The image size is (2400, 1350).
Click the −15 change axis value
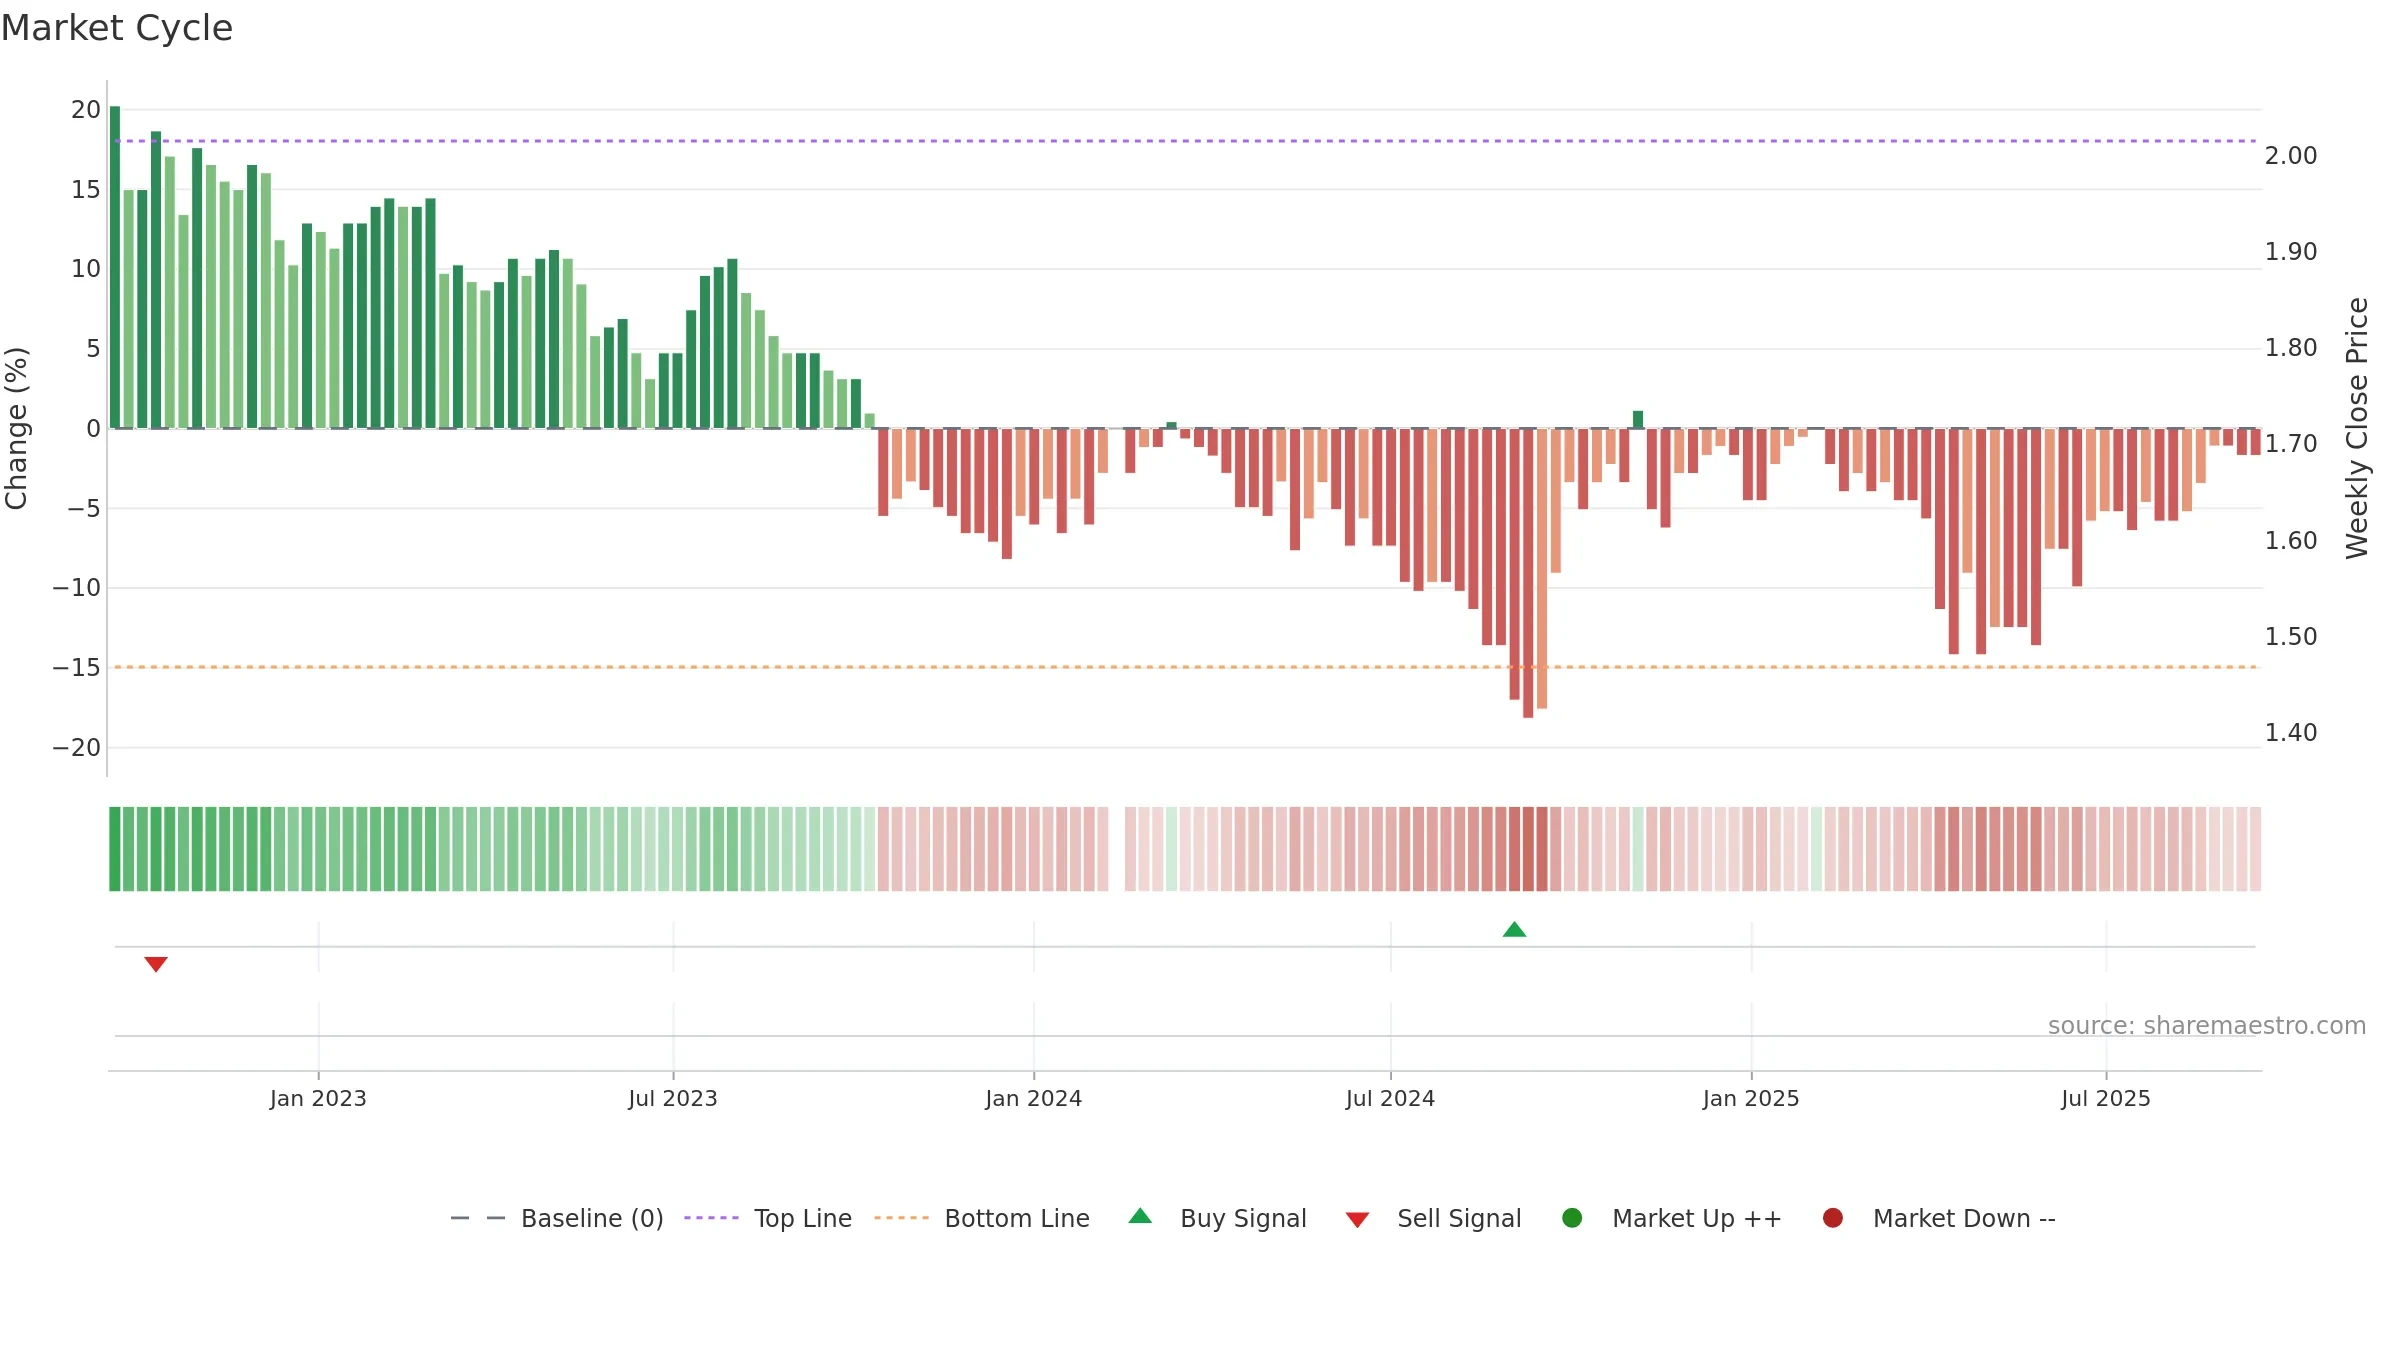(x=77, y=668)
